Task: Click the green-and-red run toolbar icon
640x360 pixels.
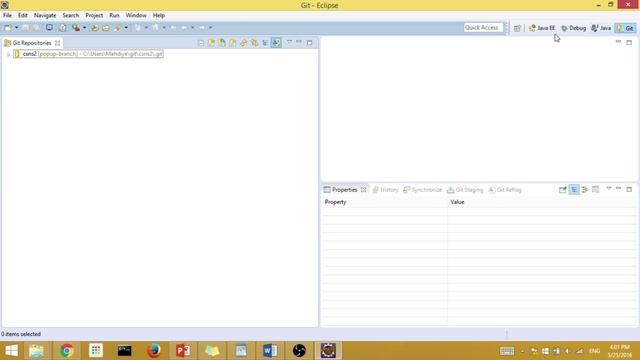Action: pos(76,28)
